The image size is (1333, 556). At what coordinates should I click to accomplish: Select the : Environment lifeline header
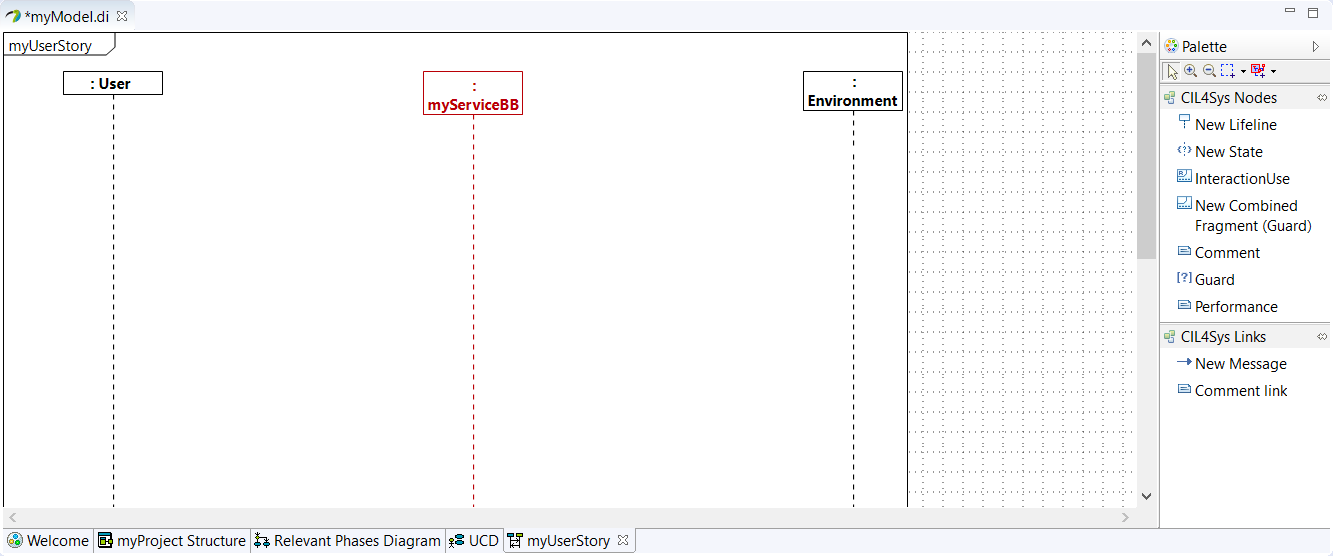point(853,91)
